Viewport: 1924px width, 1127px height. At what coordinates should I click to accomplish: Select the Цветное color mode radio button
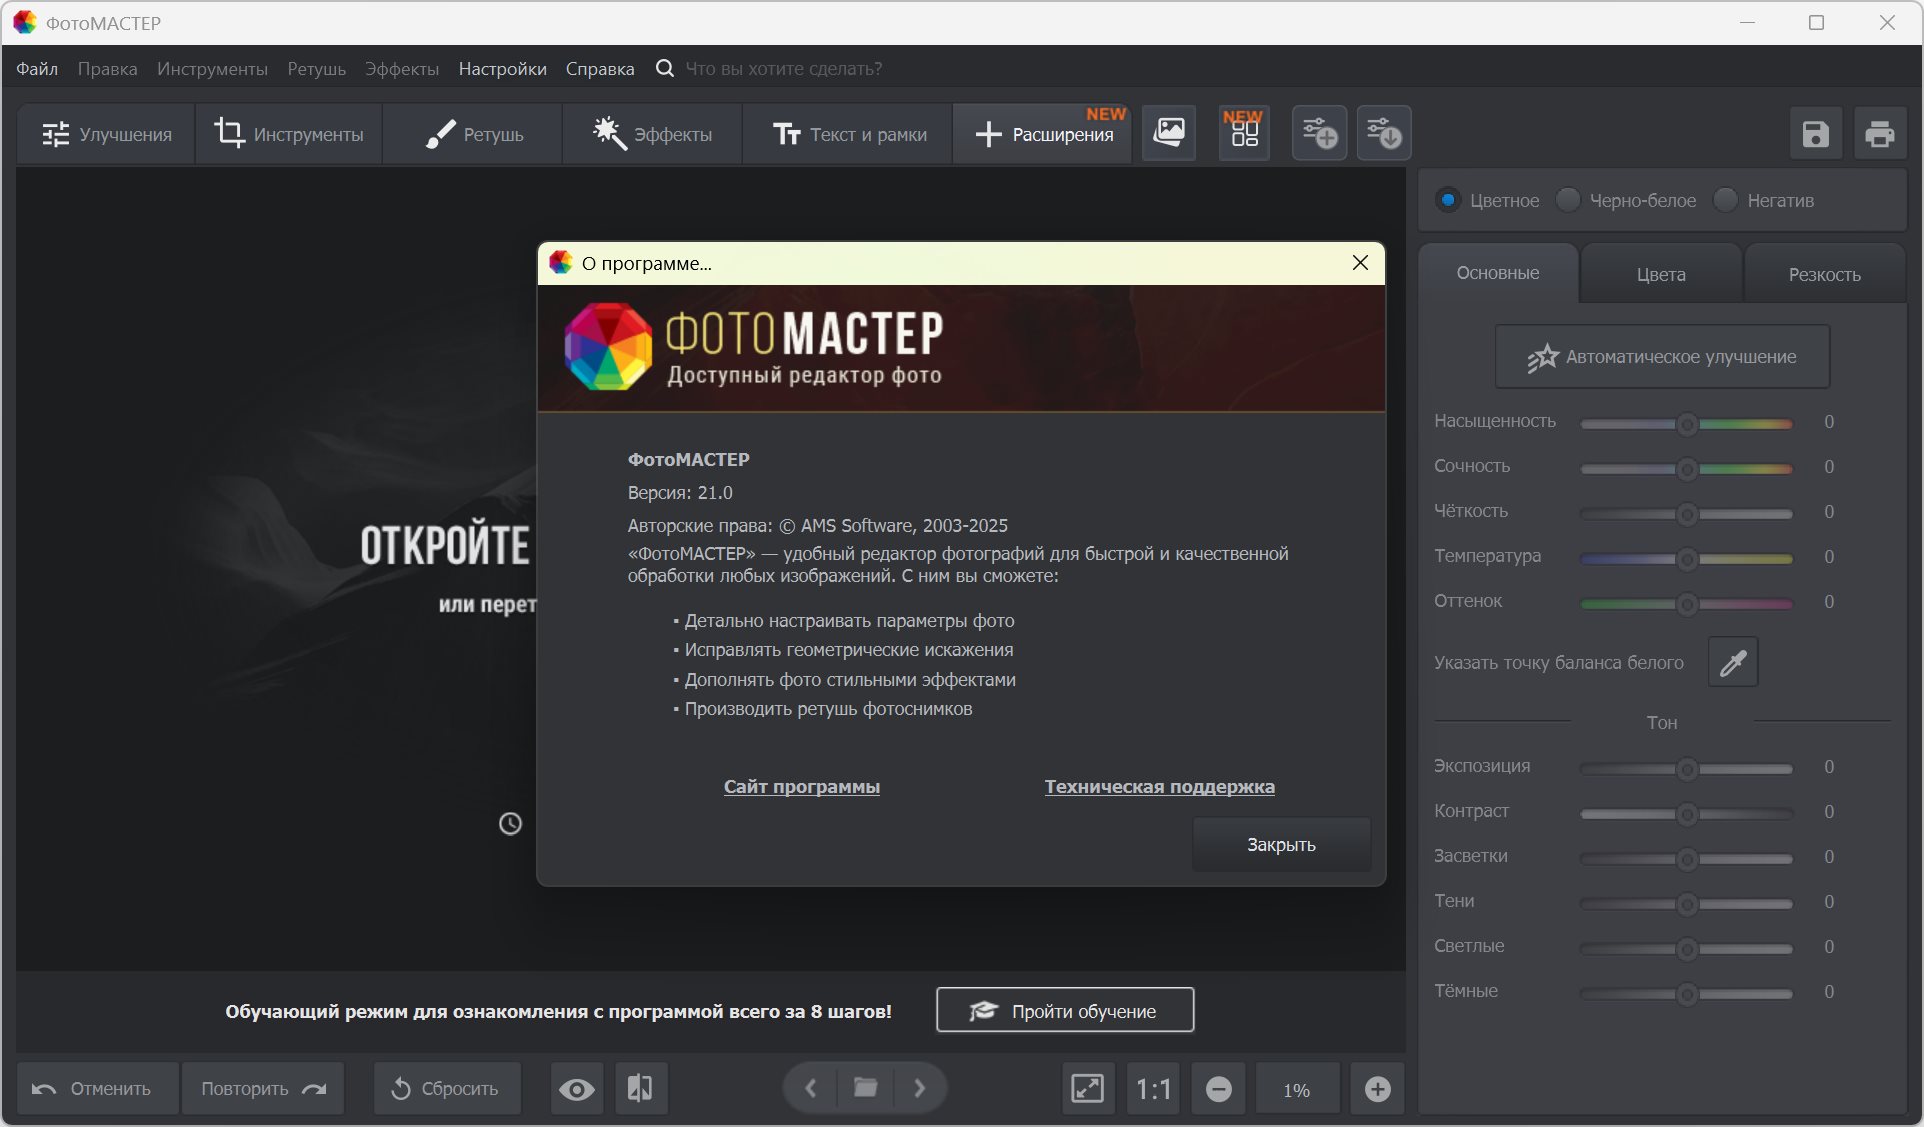tap(1447, 200)
